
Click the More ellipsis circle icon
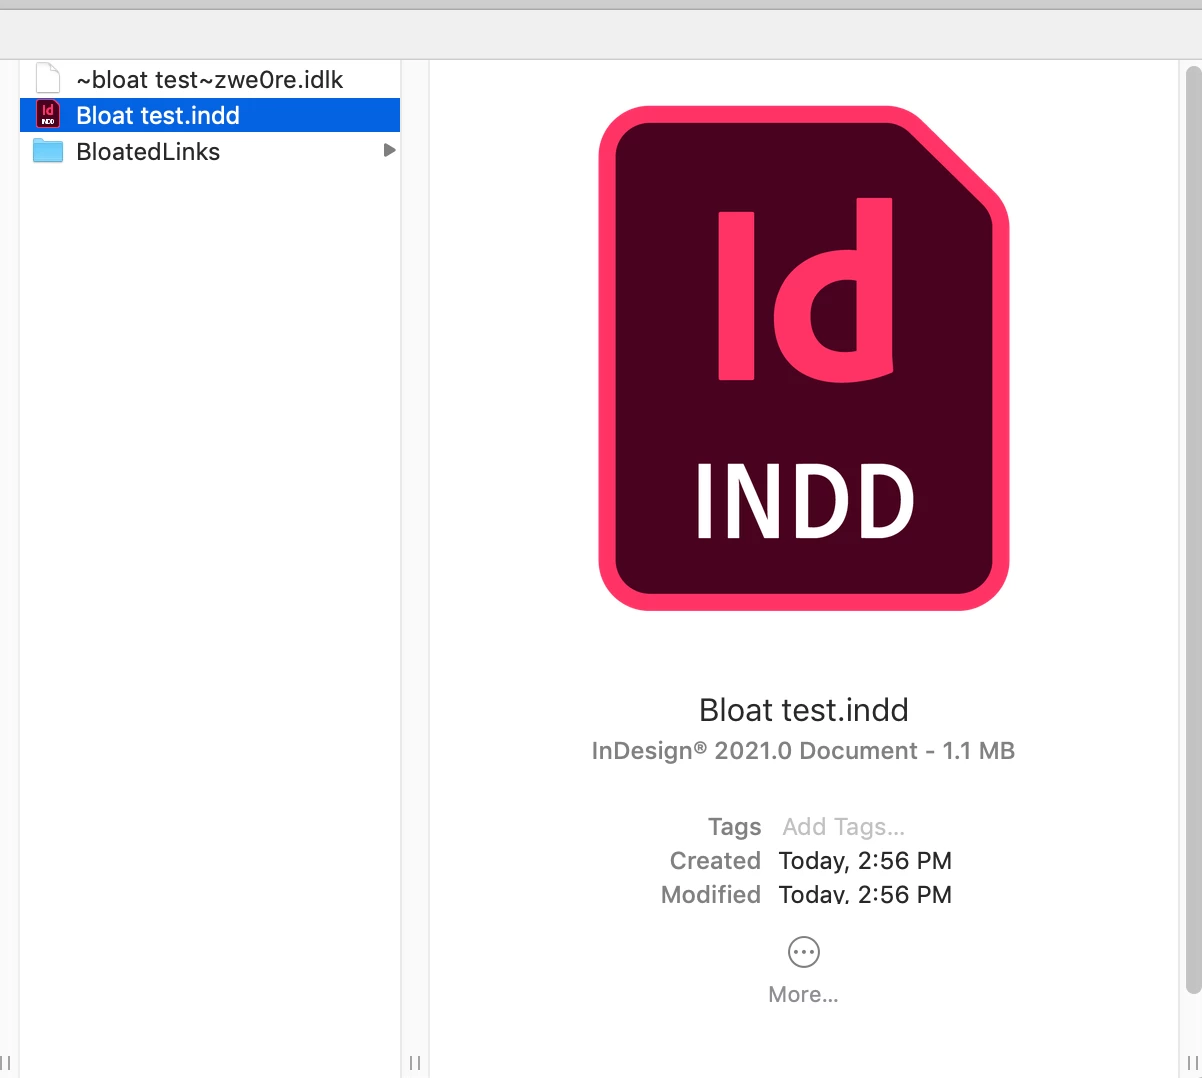[x=804, y=952]
